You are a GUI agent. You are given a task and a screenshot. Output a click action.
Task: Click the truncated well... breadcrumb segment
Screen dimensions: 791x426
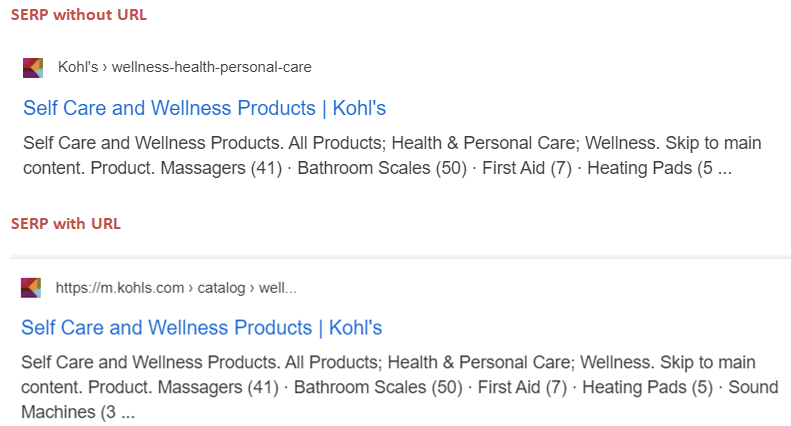[x=277, y=288]
